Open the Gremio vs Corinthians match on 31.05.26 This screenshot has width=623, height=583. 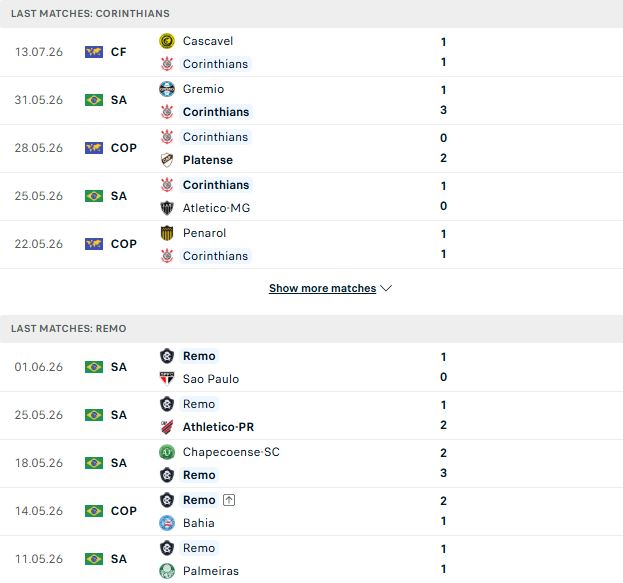(x=312, y=101)
